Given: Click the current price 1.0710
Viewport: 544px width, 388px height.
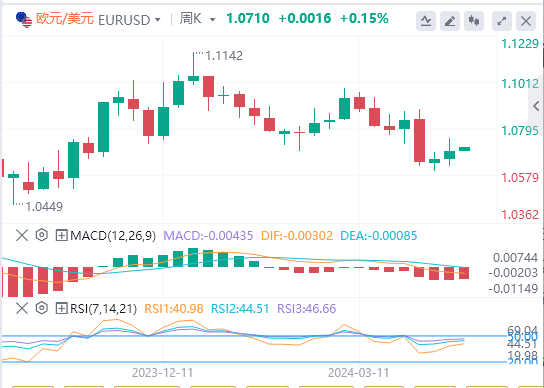Looking at the screenshot, I should (248, 18).
